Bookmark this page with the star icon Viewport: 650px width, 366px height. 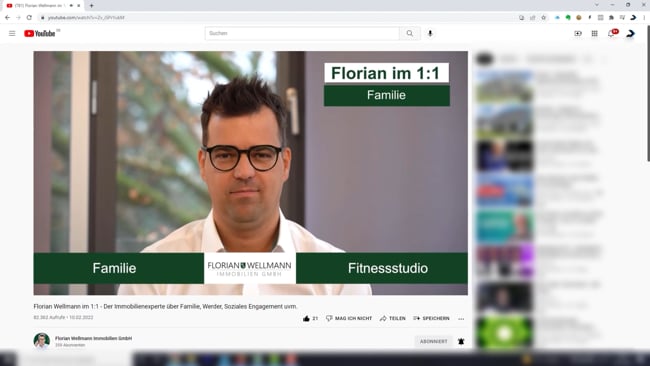pyautogui.click(x=543, y=17)
